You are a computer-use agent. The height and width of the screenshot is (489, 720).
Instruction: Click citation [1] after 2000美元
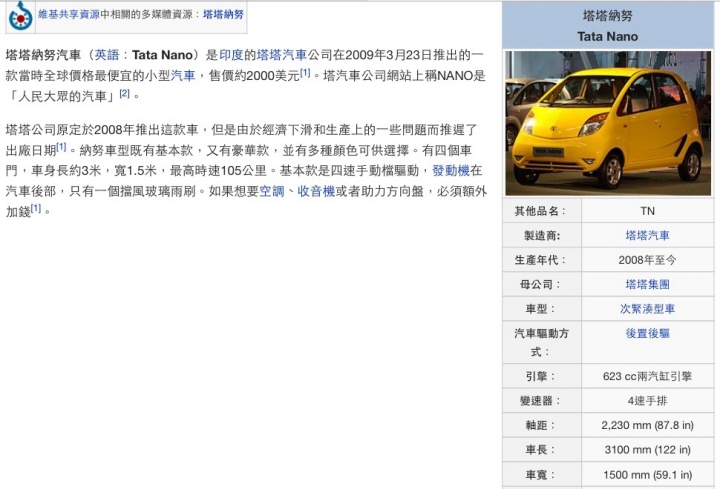point(306,73)
